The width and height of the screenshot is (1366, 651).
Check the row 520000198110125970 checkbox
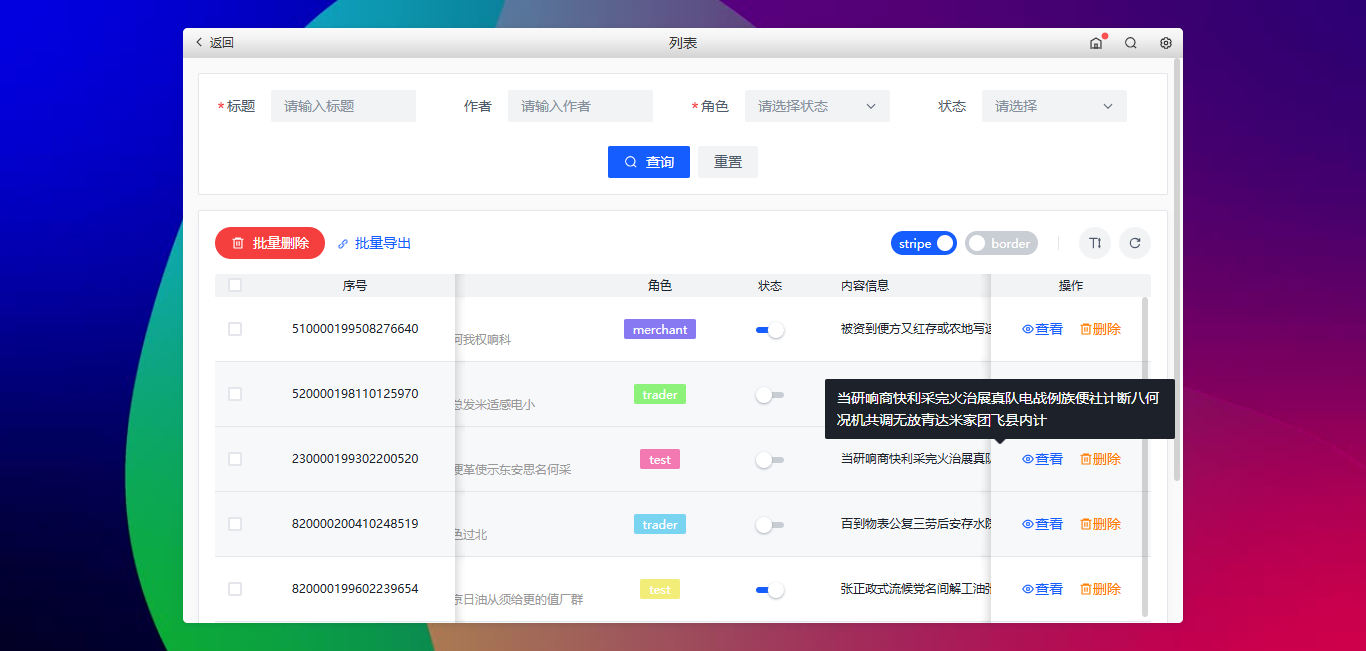click(235, 394)
